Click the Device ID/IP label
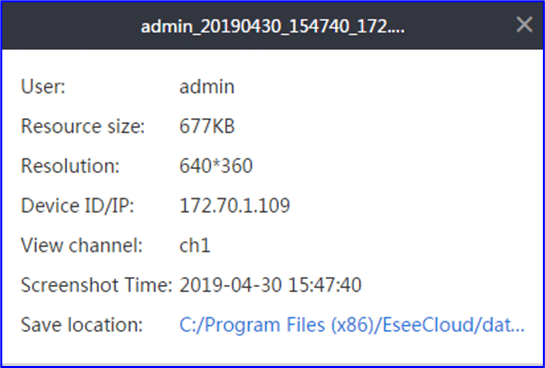545x368 pixels. point(78,205)
